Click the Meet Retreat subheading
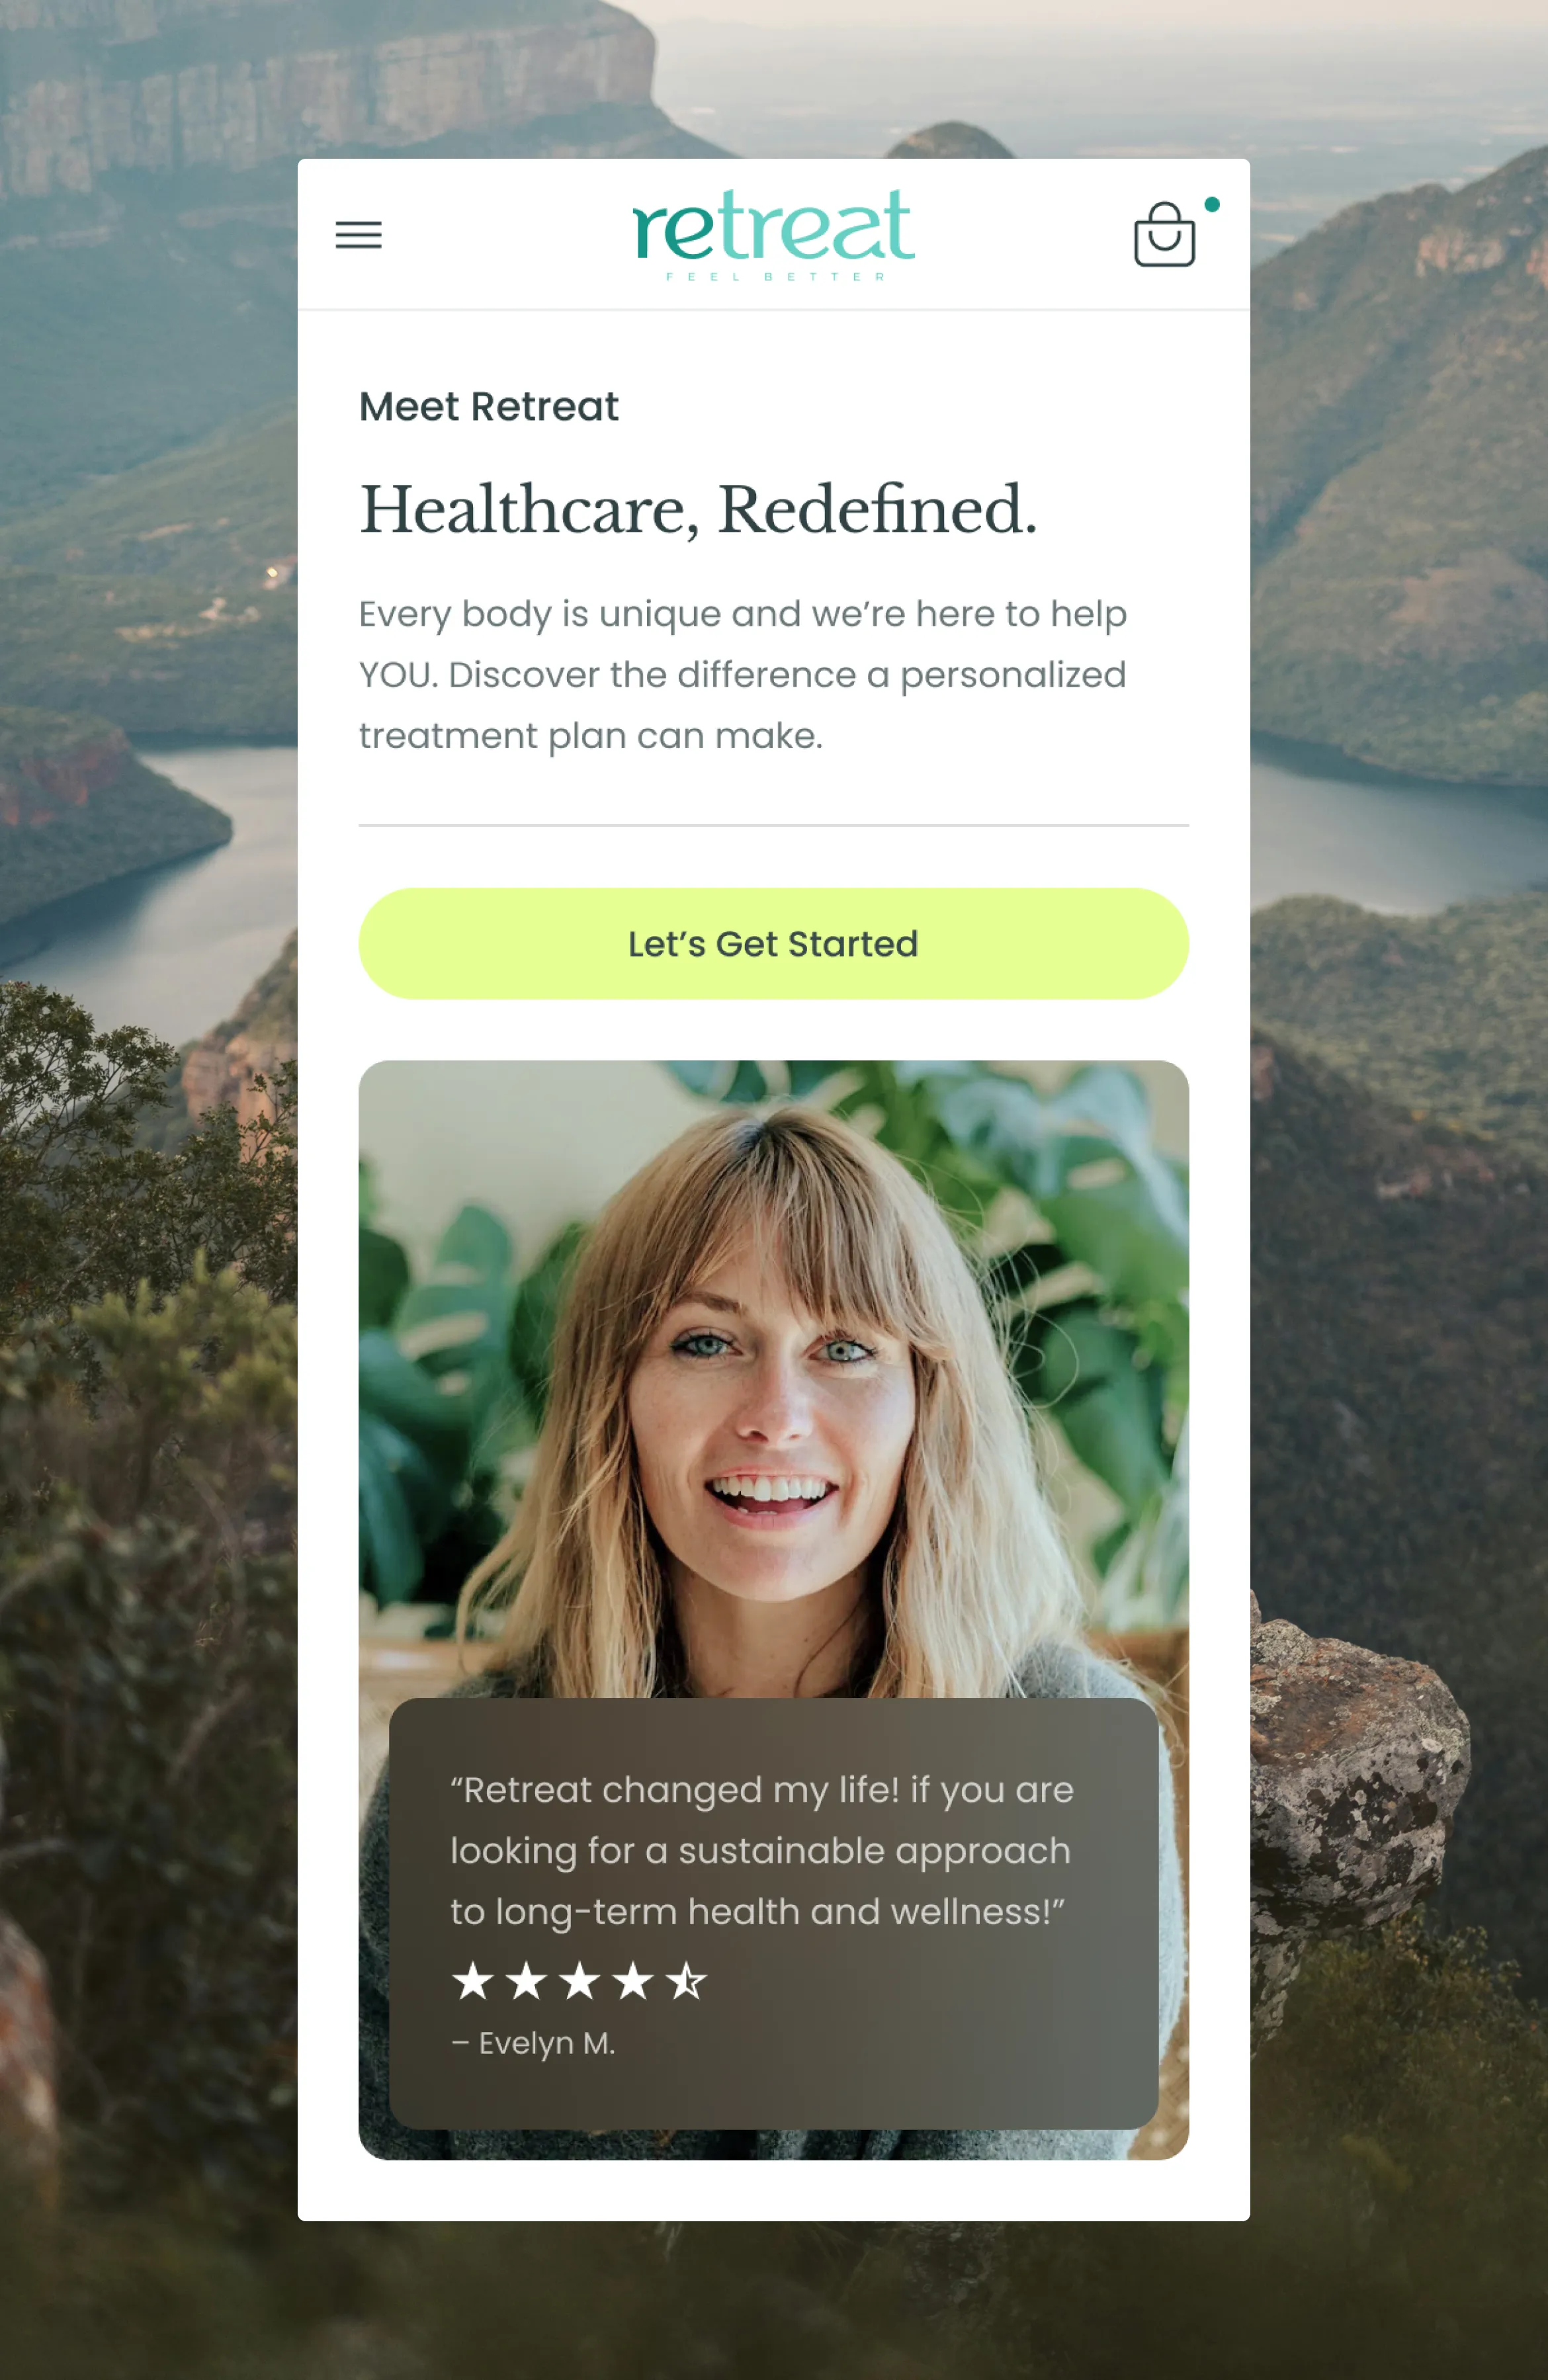This screenshot has width=1548, height=2380. (x=489, y=407)
